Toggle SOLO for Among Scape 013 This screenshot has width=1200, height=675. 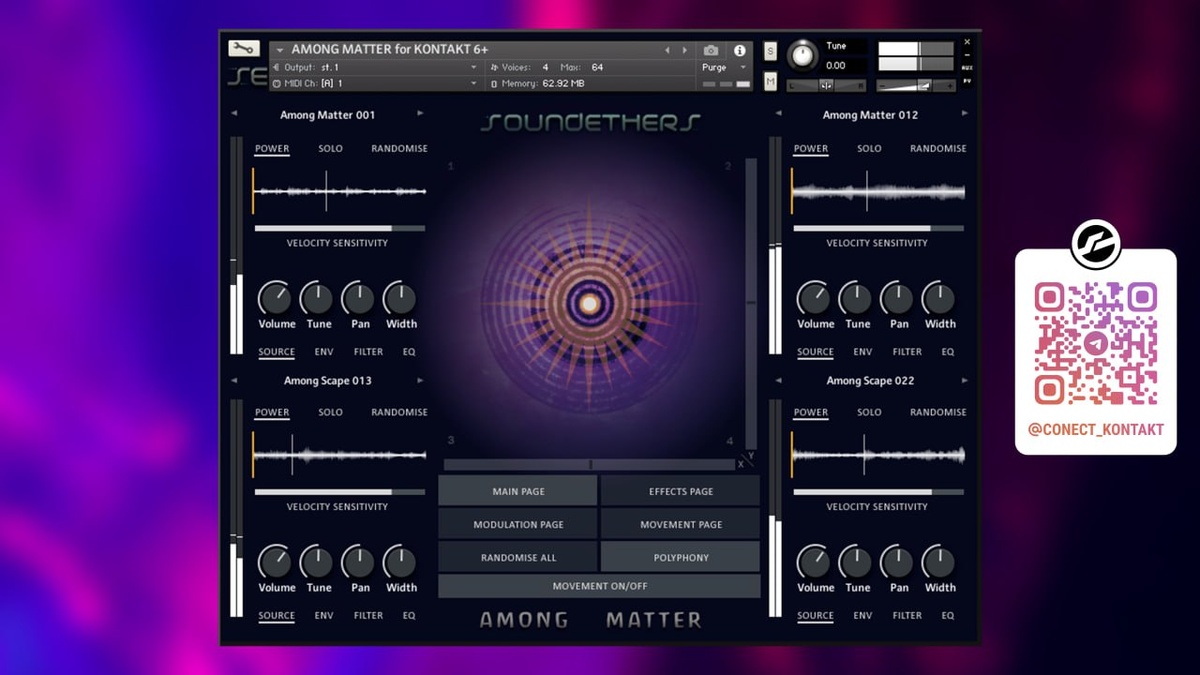(x=330, y=412)
